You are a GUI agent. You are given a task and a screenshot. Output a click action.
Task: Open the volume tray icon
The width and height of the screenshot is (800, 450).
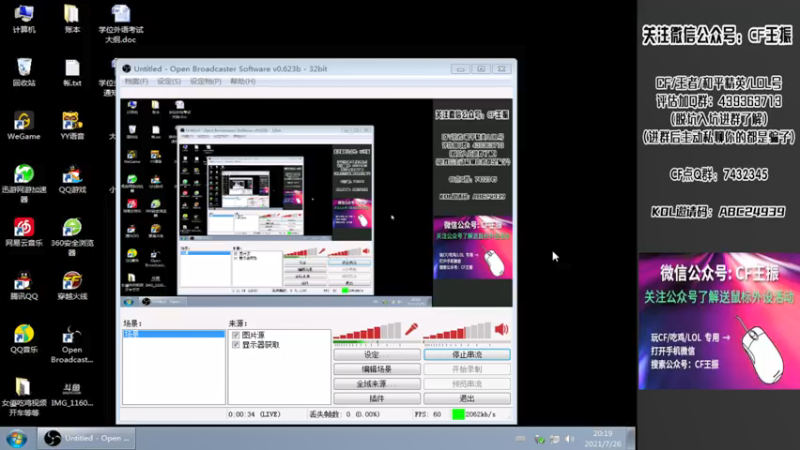tap(570, 439)
